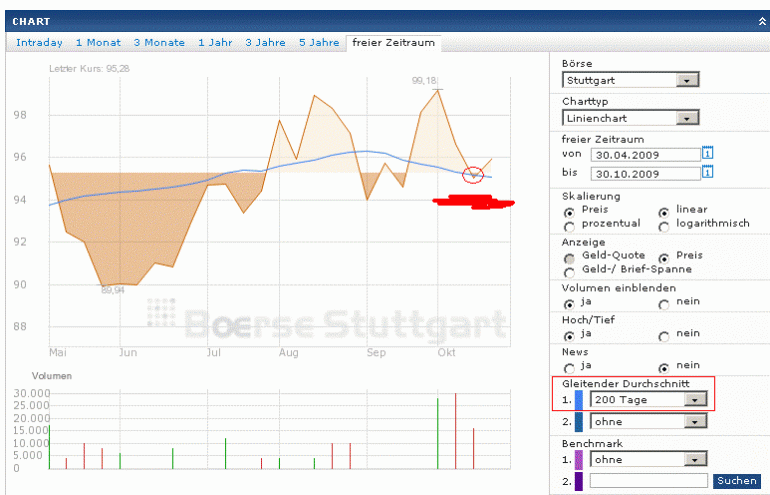Select 'nein' for Volumen einblenden
The width and height of the screenshot is (770, 495).
[x=663, y=304]
